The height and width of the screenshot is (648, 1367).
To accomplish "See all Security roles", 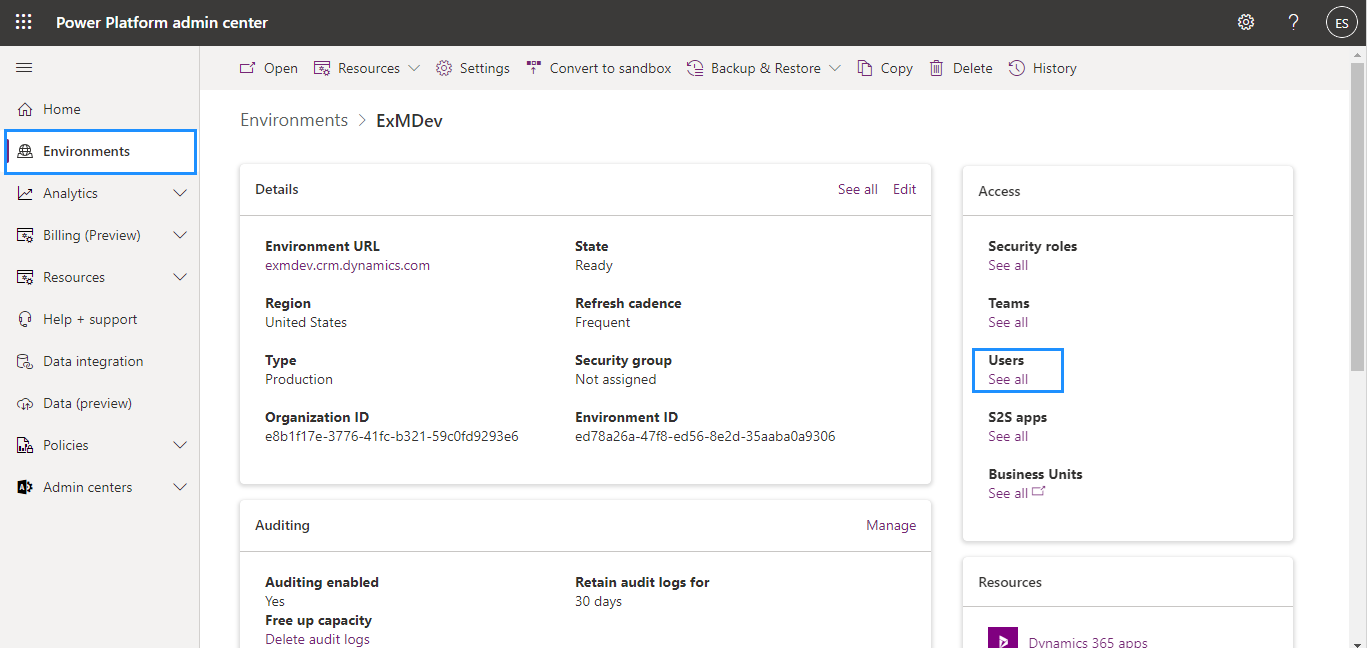I will (1008, 265).
